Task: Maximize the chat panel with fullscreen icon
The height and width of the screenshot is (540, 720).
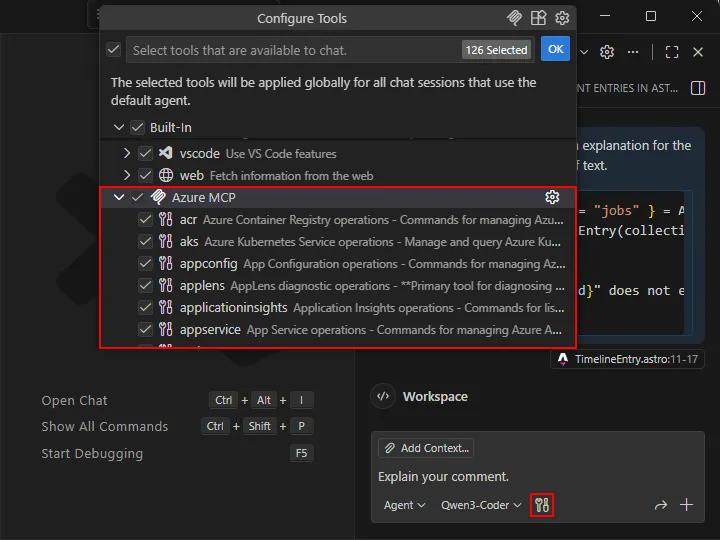Action: click(x=672, y=52)
